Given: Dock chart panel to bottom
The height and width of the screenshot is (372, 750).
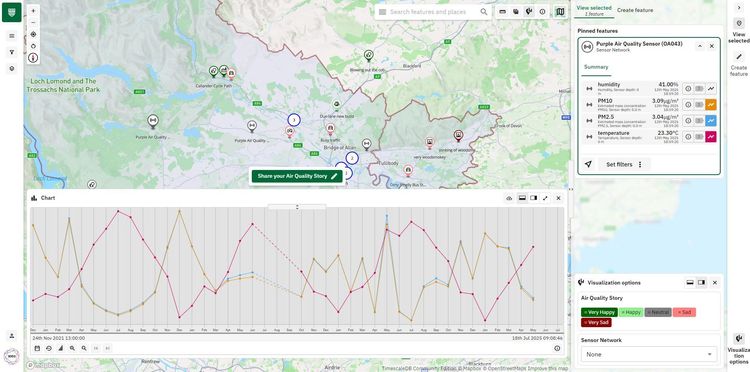Looking at the screenshot, I should click(522, 198).
